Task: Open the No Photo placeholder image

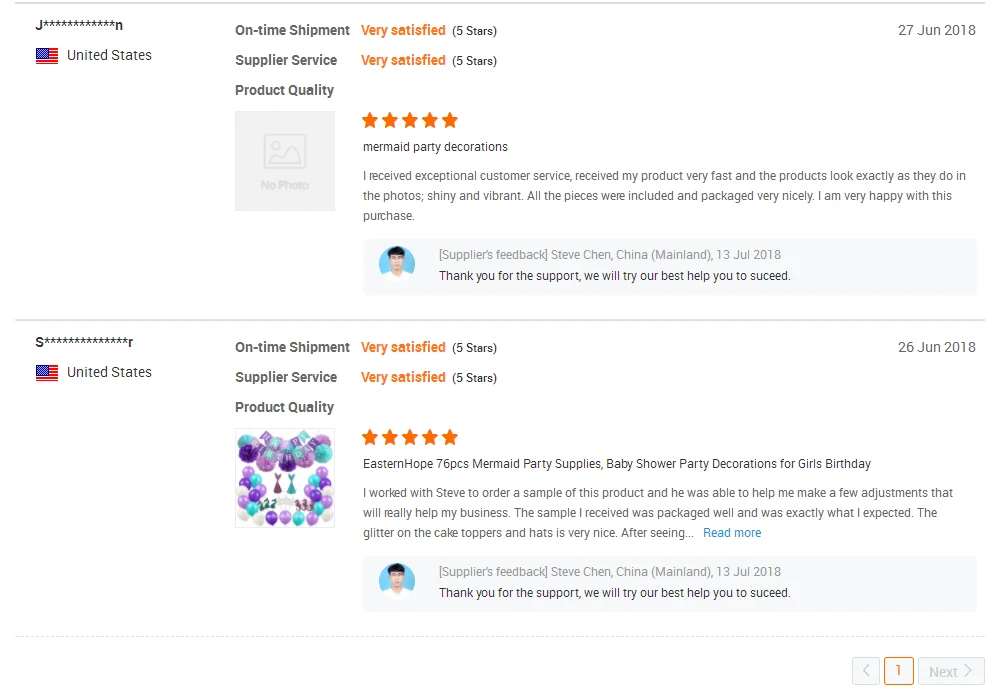Action: (285, 161)
